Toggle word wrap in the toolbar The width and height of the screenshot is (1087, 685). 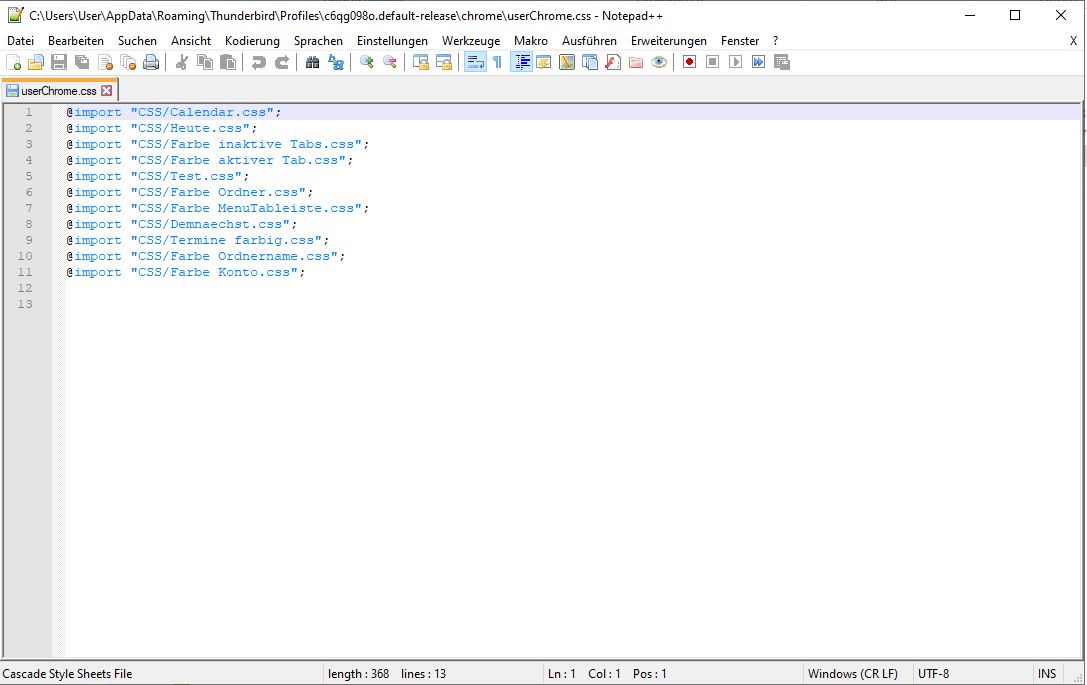(474, 62)
